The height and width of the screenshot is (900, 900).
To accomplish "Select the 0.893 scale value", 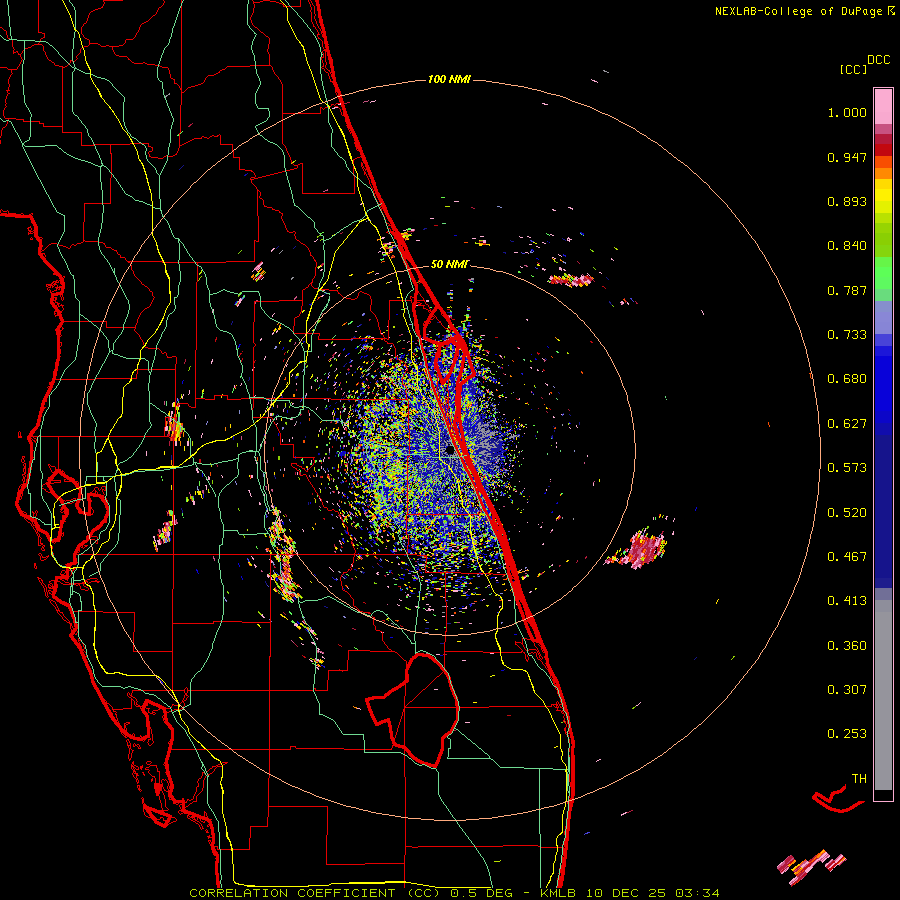I will (847, 201).
